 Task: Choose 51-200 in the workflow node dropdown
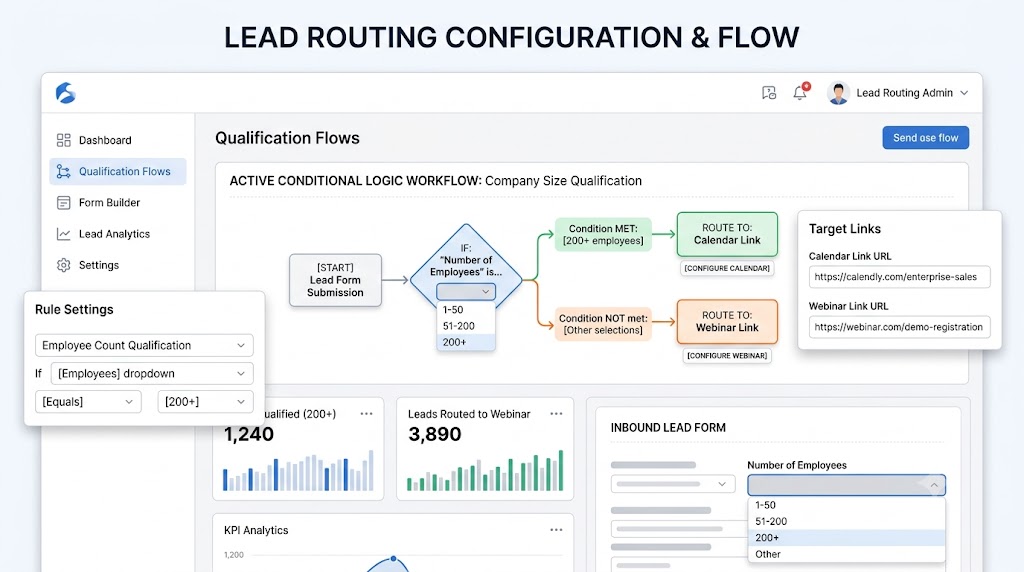click(466, 326)
